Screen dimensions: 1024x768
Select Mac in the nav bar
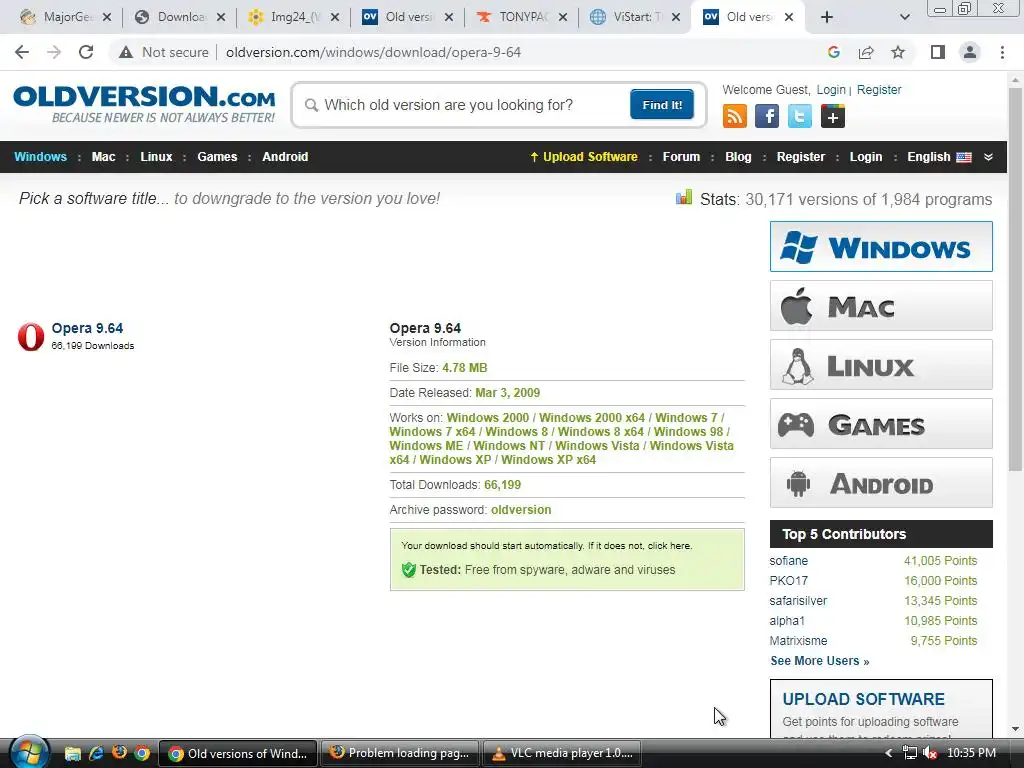point(103,157)
